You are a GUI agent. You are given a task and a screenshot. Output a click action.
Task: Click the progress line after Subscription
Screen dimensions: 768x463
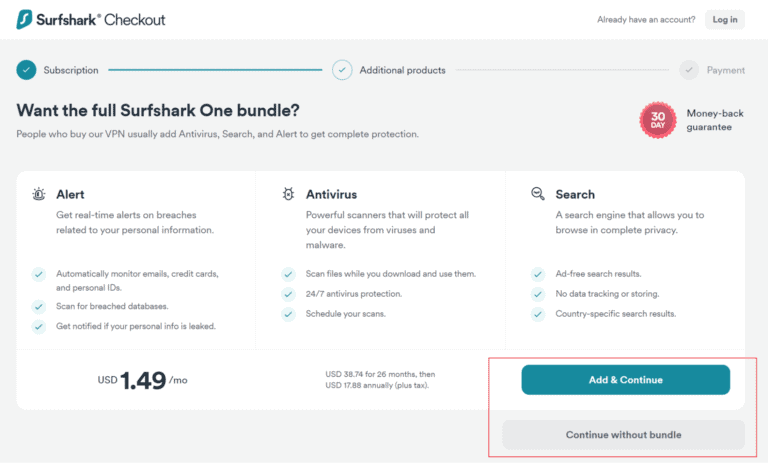[215, 70]
